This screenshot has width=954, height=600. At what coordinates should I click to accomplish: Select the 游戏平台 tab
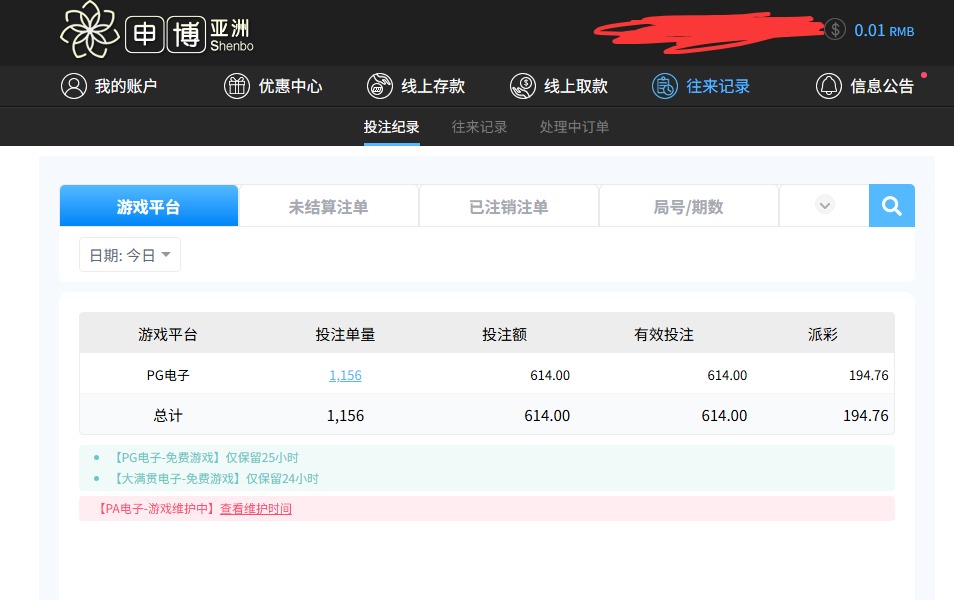(149, 207)
